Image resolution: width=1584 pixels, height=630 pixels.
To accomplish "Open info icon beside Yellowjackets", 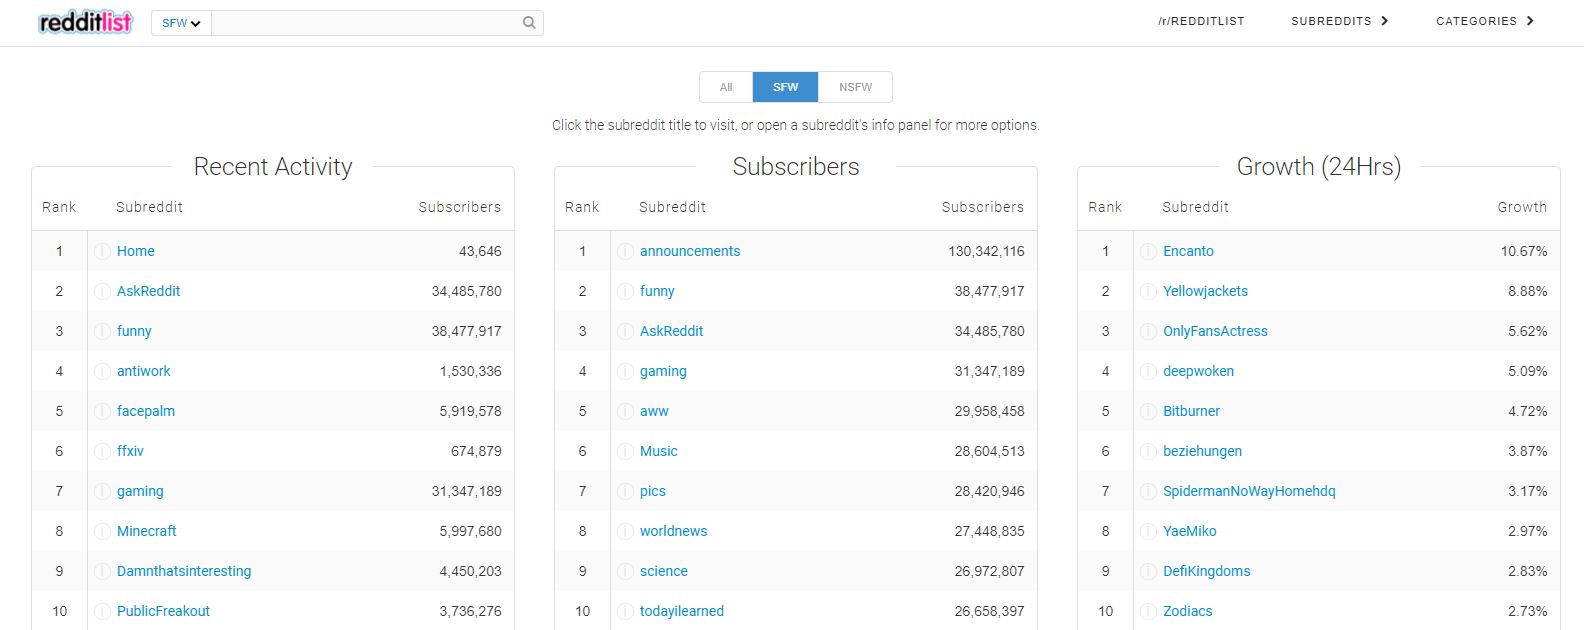I will pyautogui.click(x=1148, y=291).
